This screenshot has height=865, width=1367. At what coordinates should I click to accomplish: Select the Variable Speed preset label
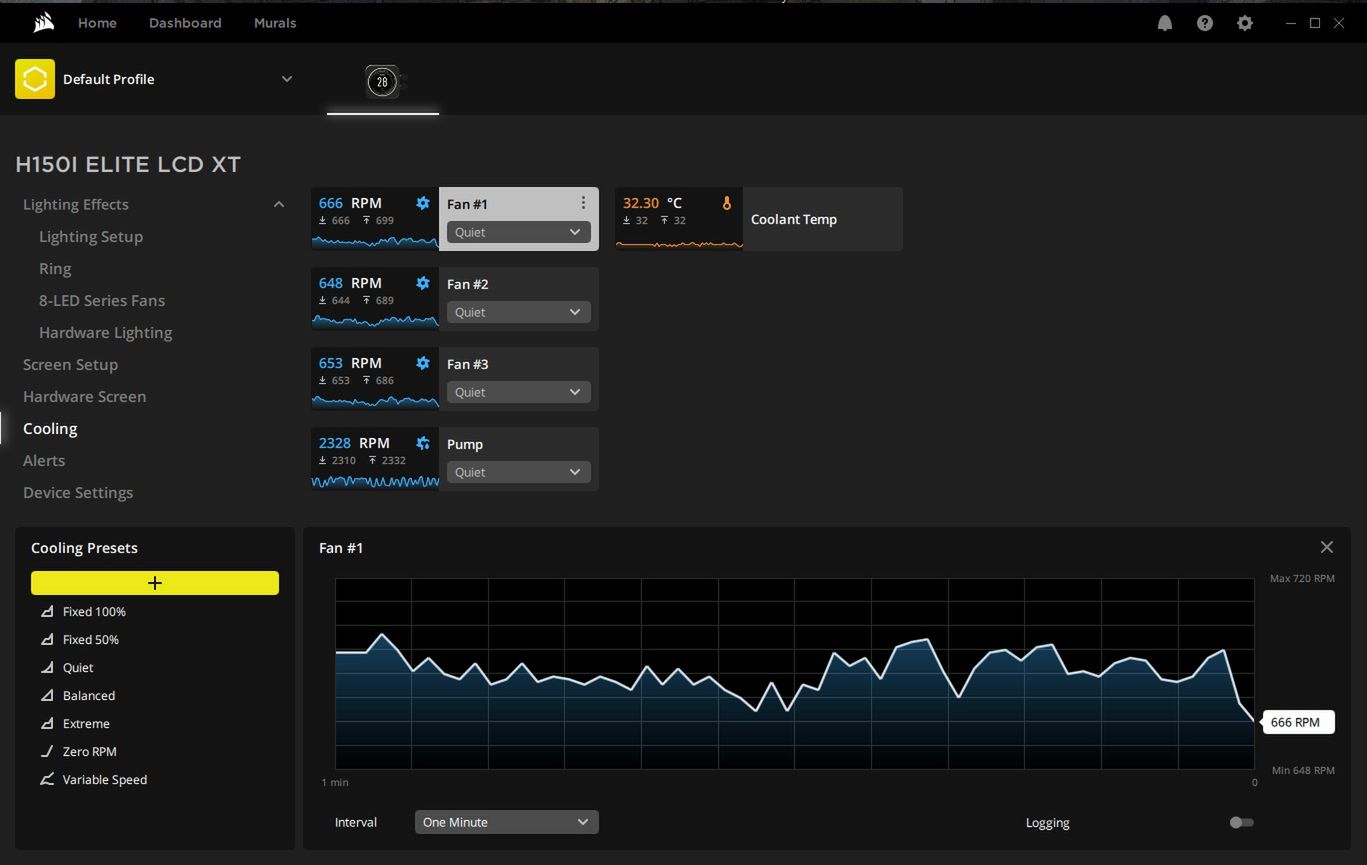click(x=105, y=779)
